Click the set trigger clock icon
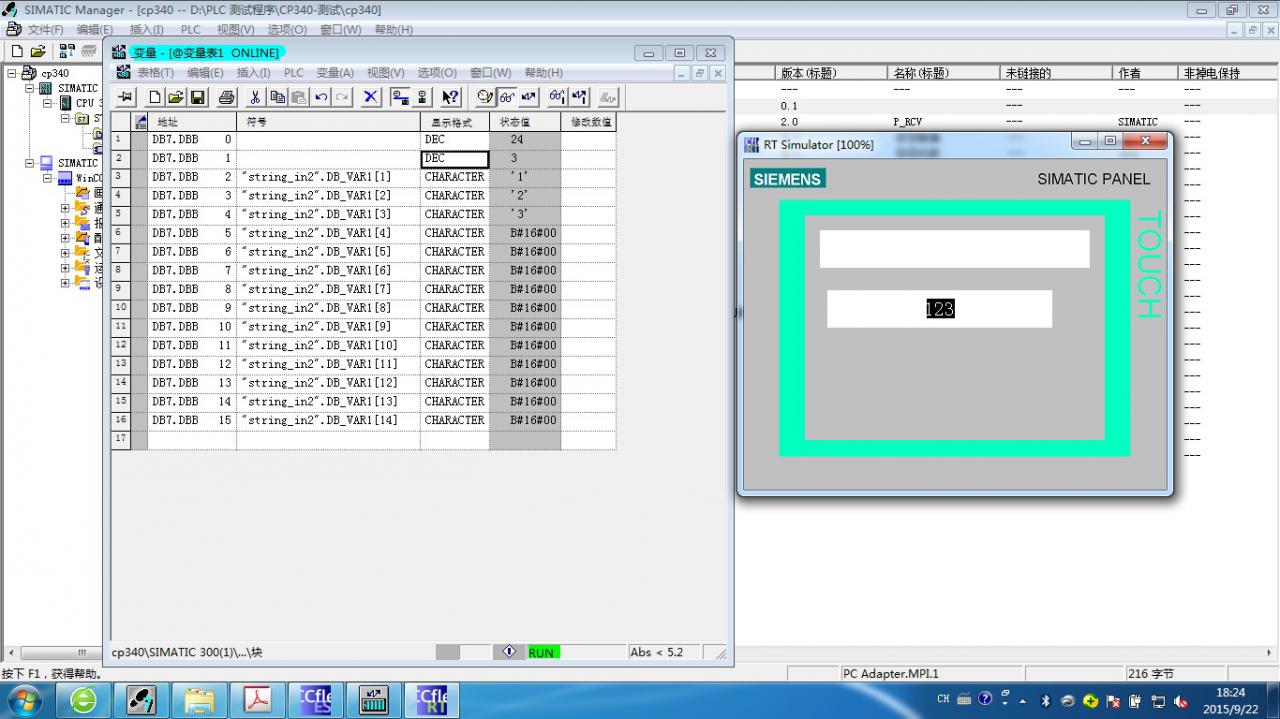This screenshot has width=1280, height=719. click(486, 97)
